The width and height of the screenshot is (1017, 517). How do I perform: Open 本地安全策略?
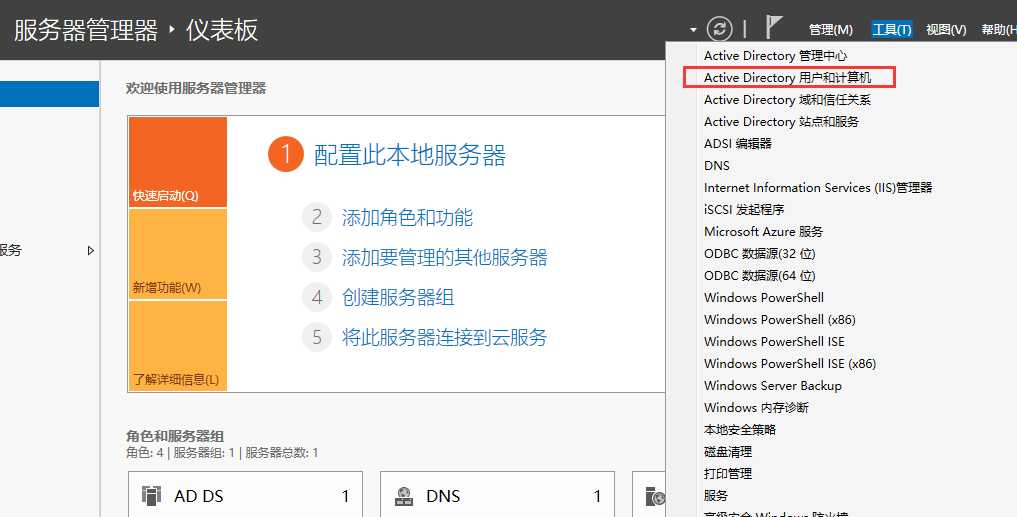click(x=740, y=429)
